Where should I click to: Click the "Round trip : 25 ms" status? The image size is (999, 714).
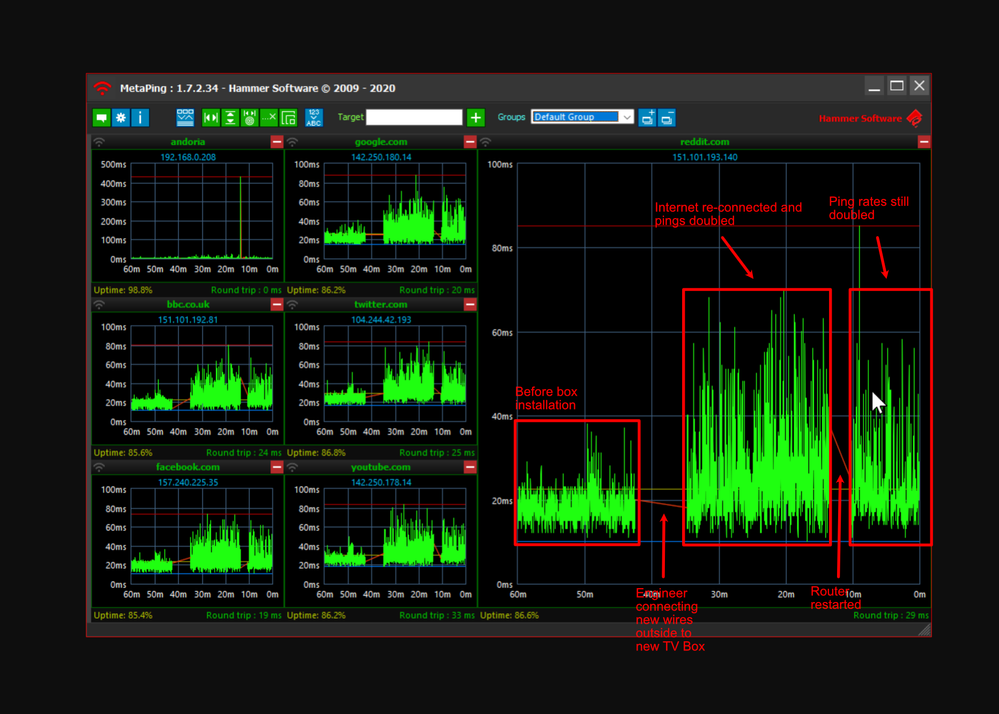[437, 453]
